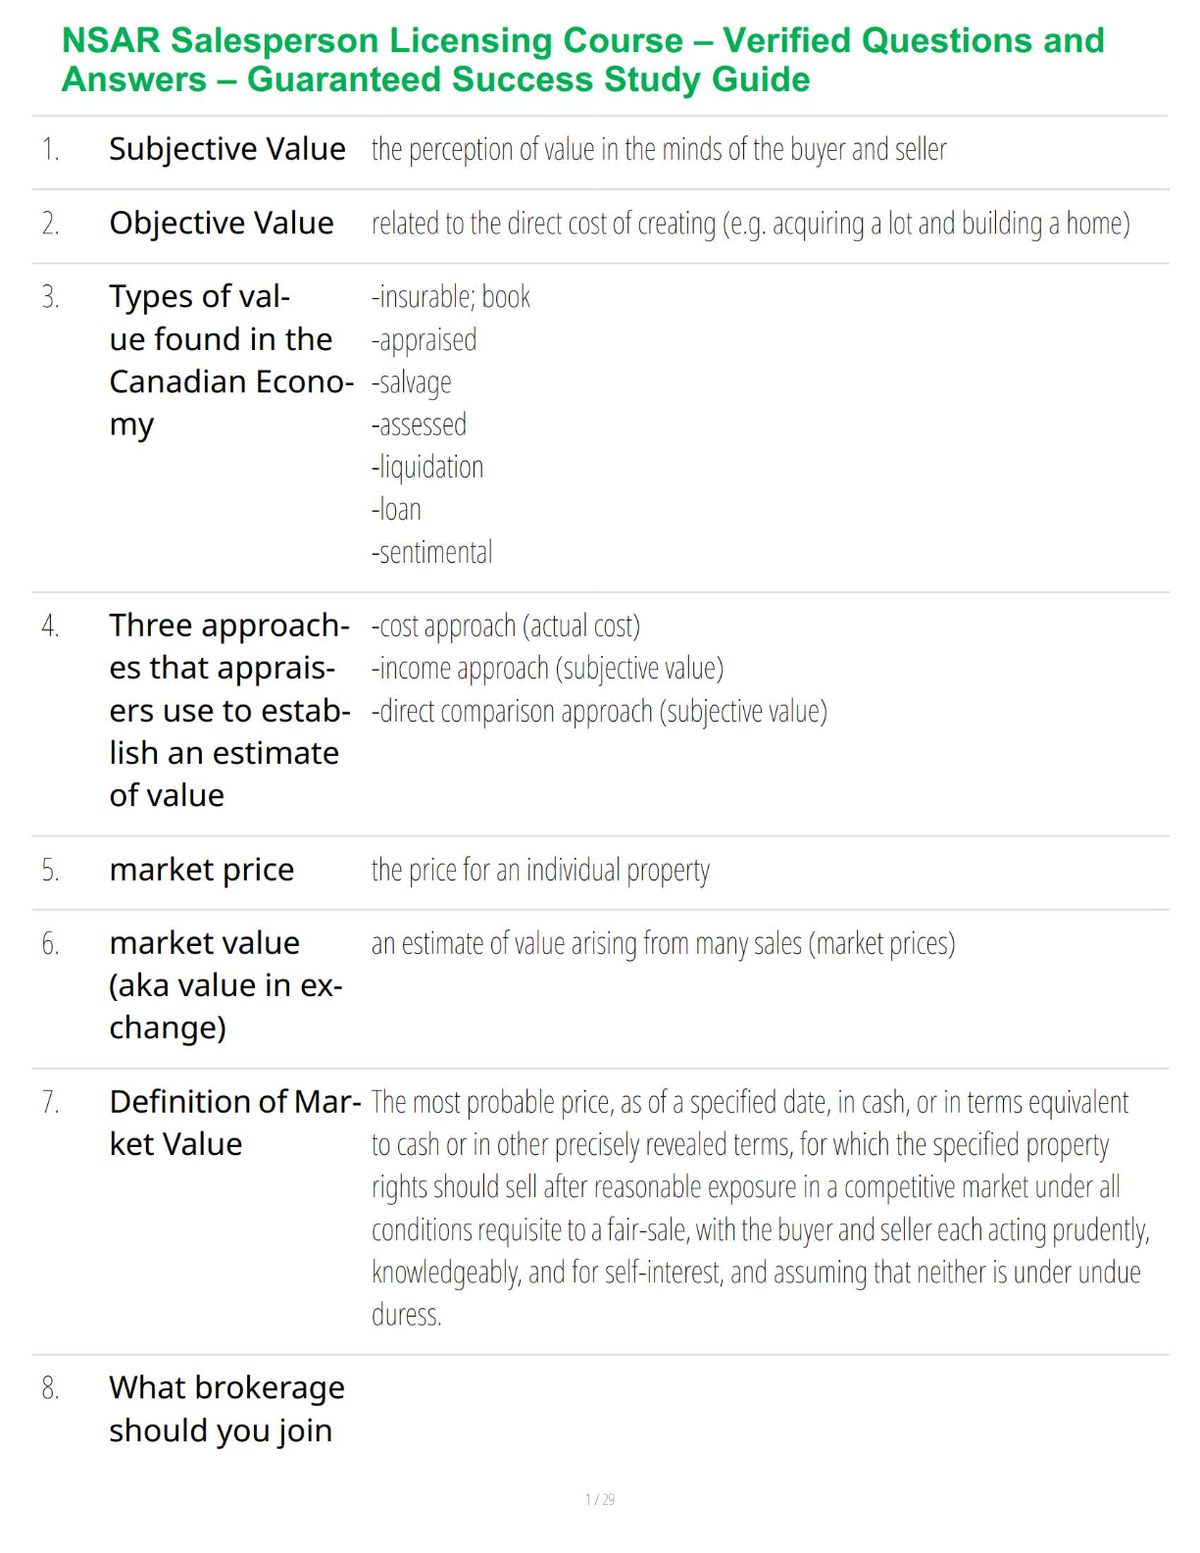
Task: Click the market value definition paragraph
Action: pos(761,1208)
